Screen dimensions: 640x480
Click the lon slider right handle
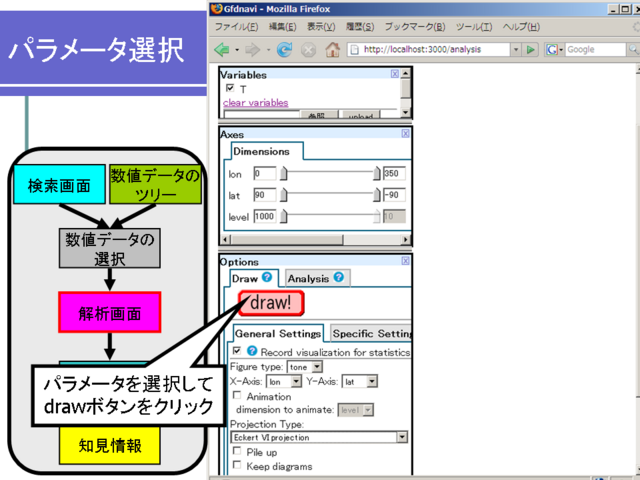(377, 173)
